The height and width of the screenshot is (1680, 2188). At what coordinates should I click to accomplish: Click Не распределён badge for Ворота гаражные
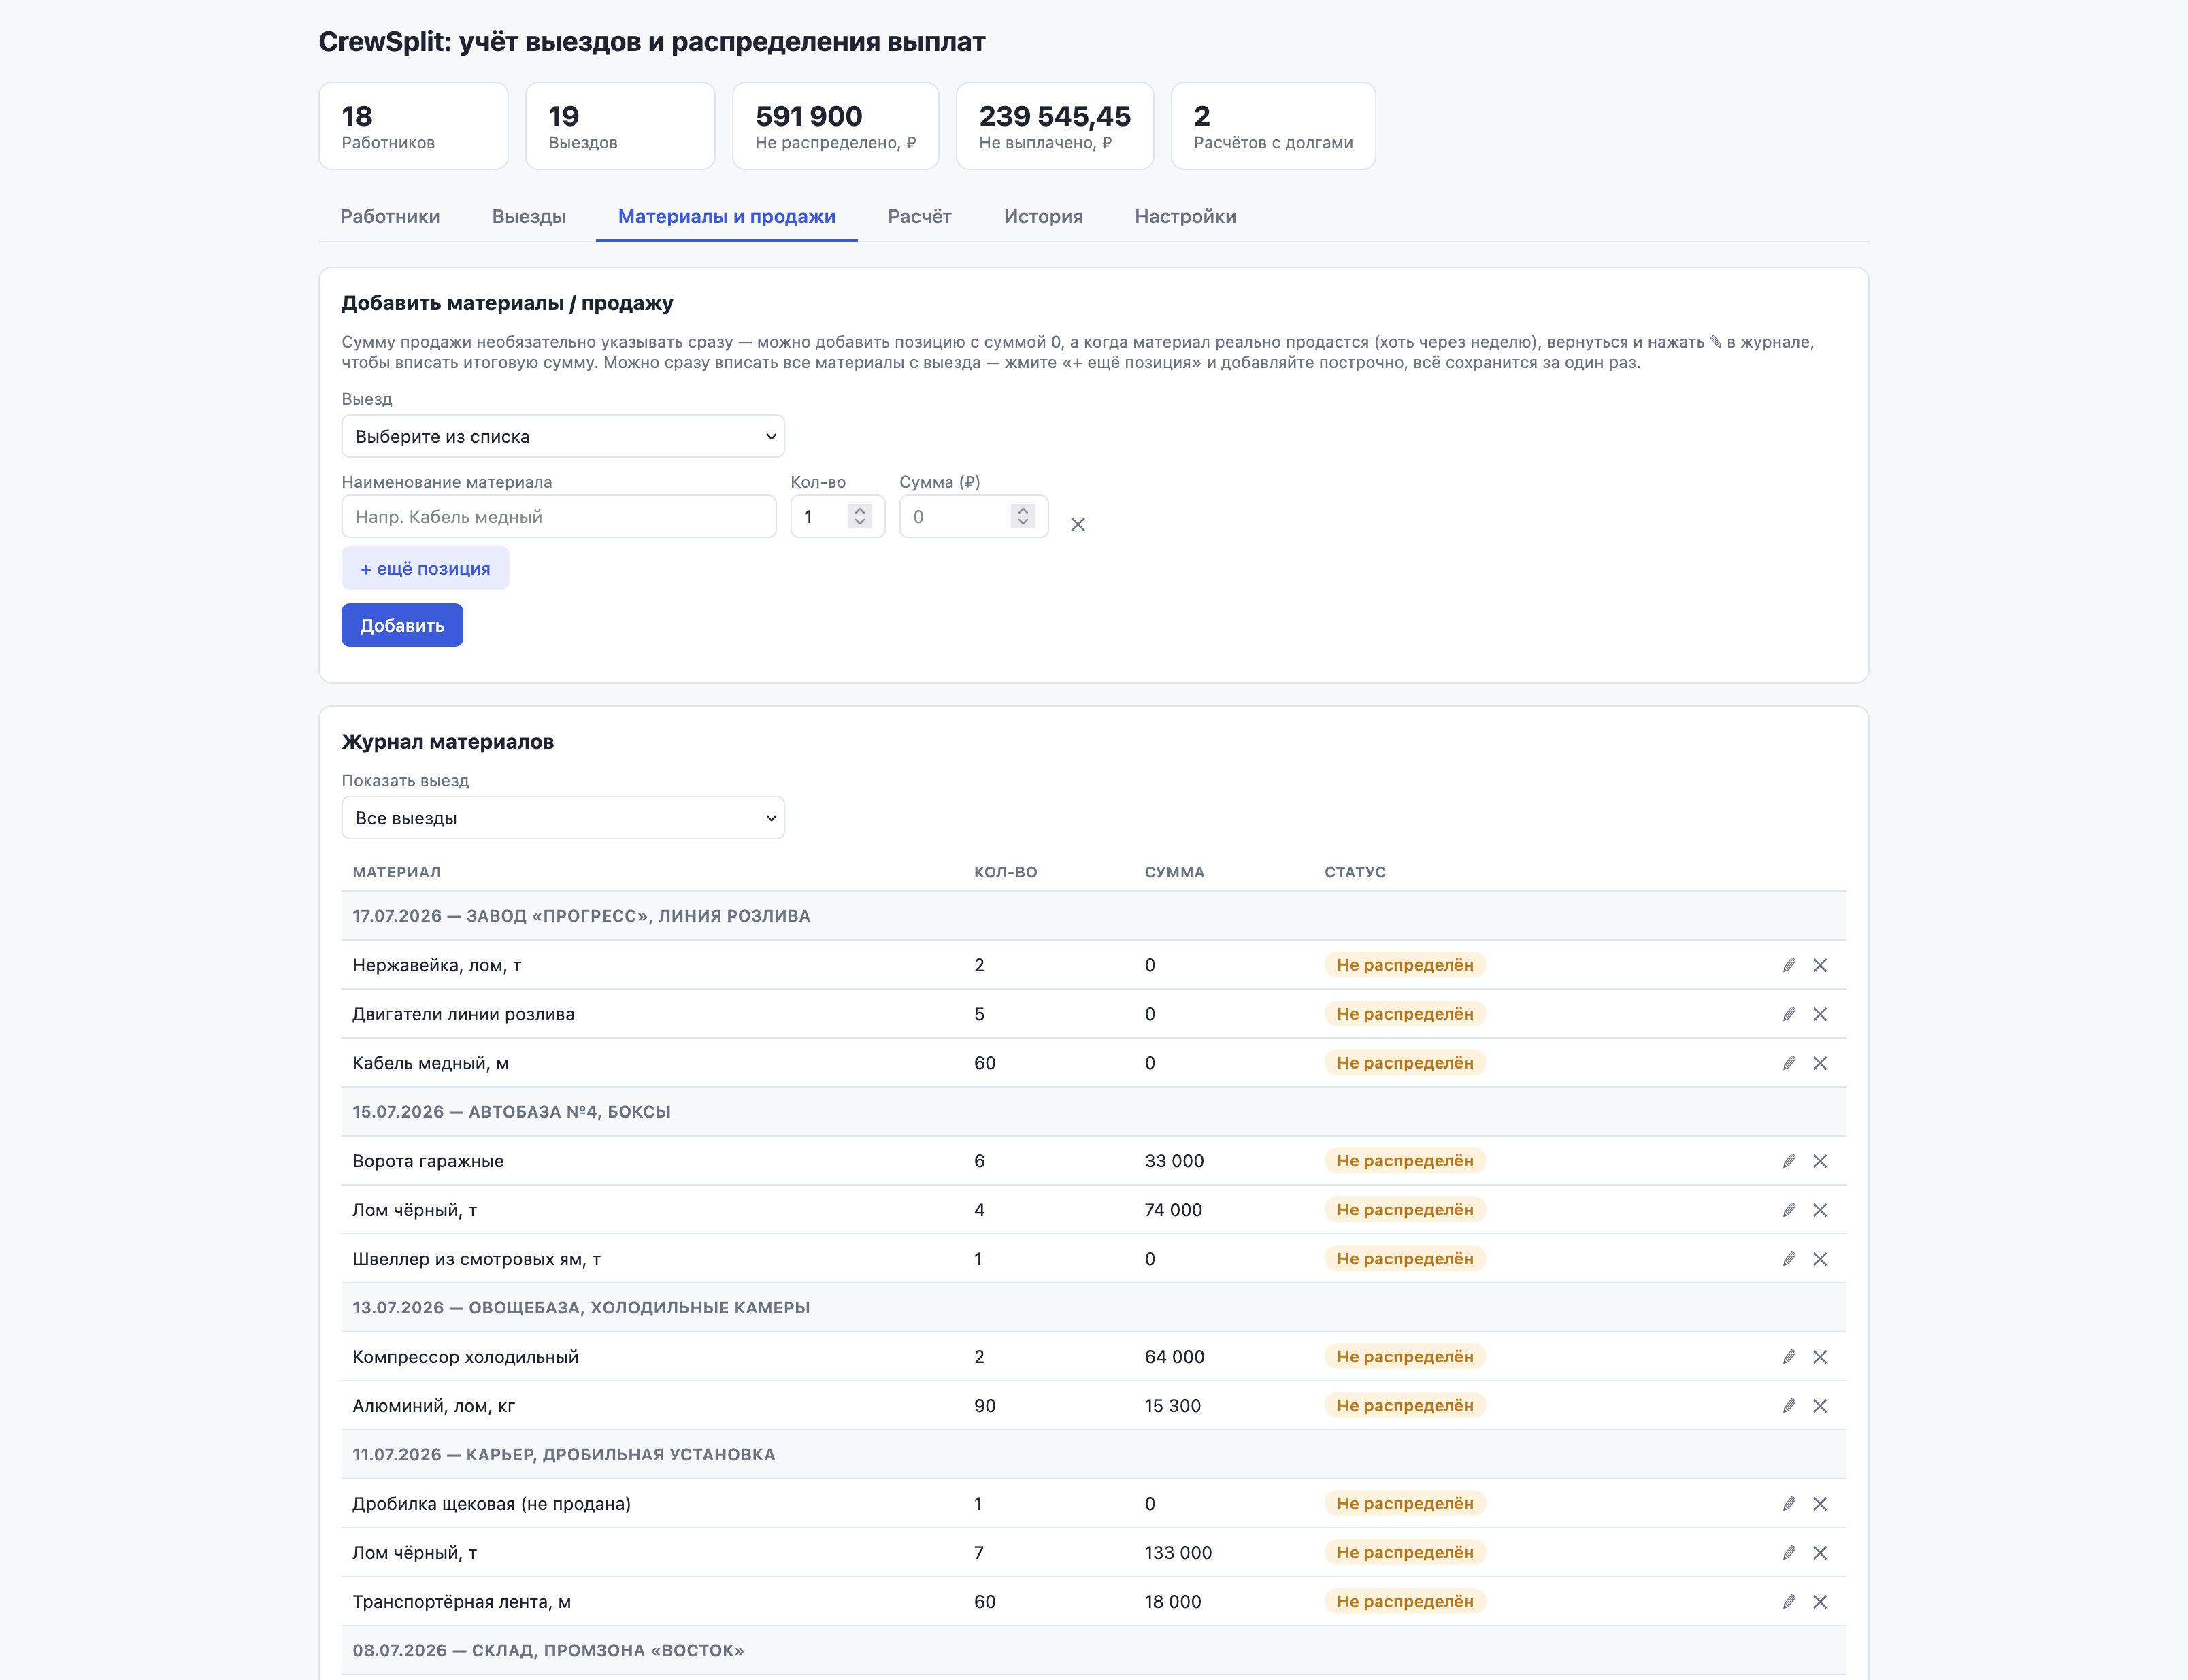coord(1405,1161)
